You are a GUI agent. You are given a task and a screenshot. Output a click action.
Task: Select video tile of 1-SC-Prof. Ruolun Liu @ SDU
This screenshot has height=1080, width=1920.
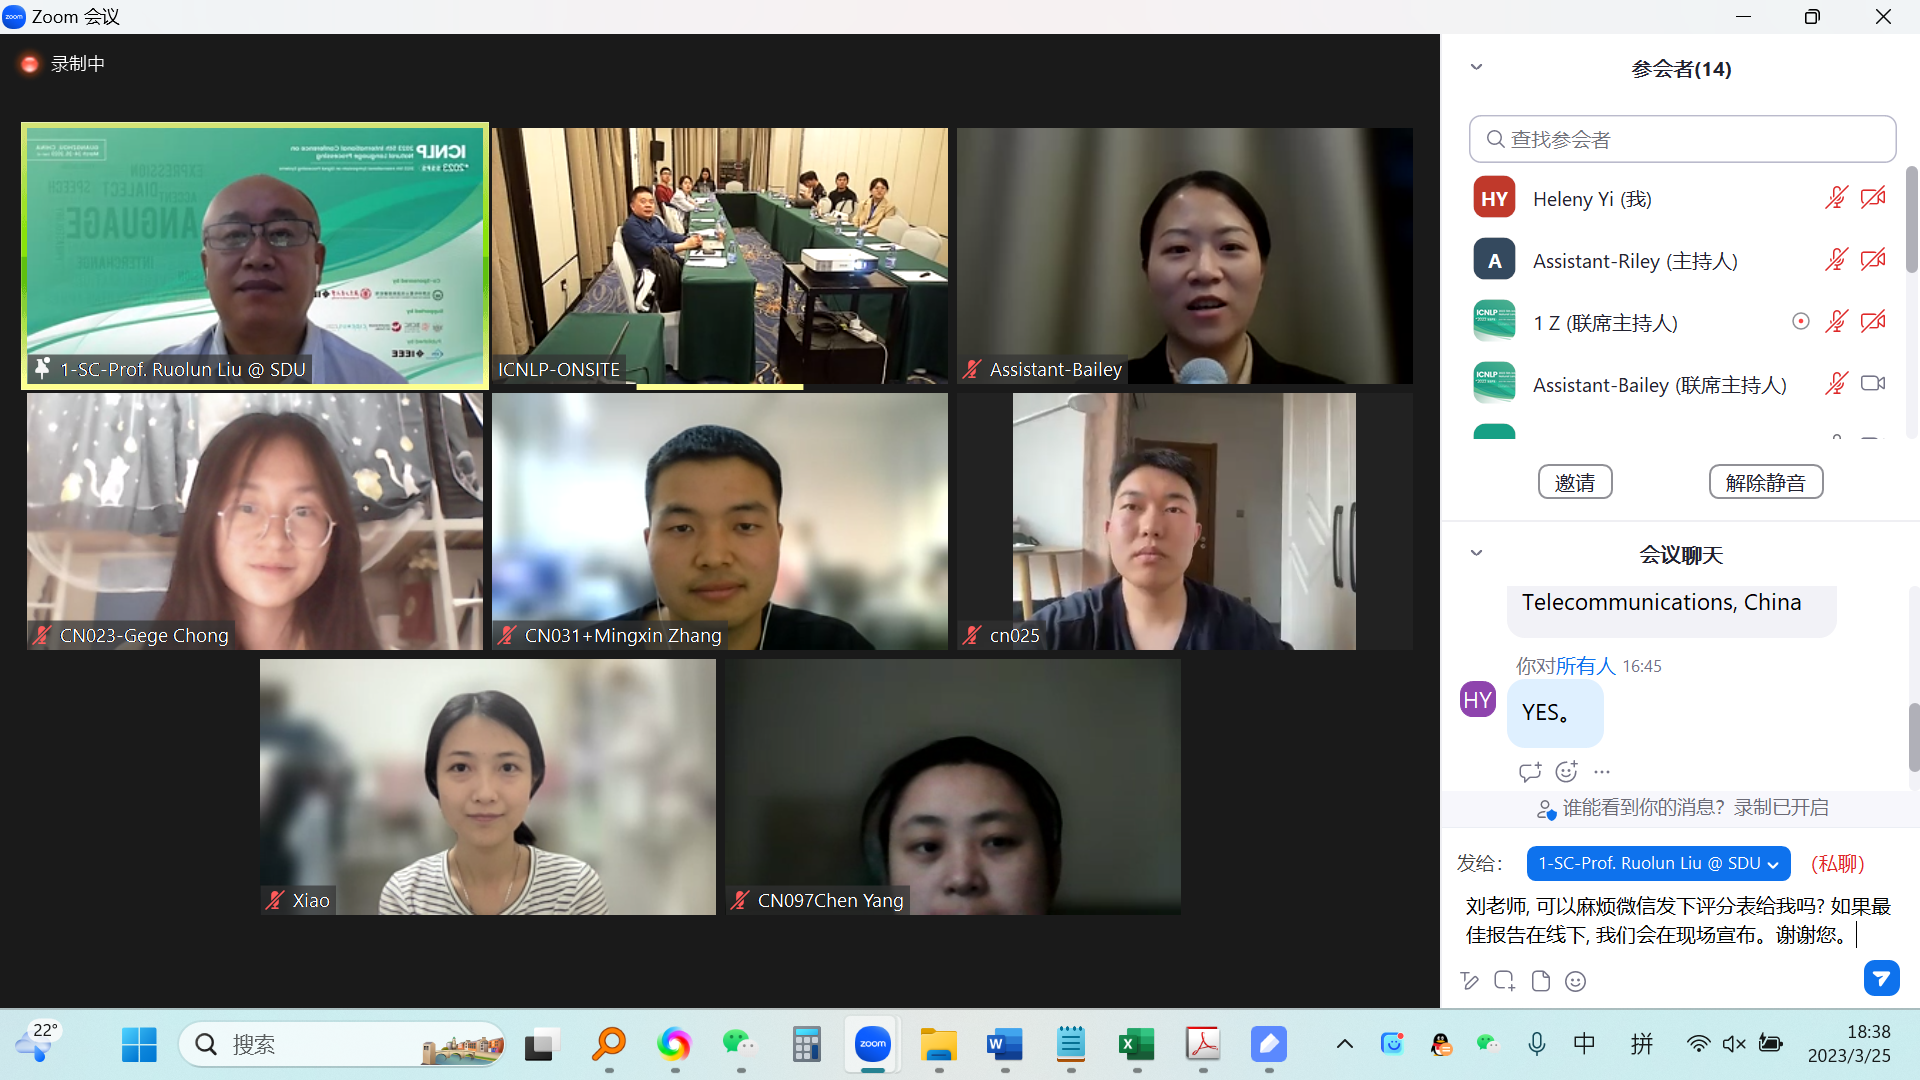pos(255,256)
